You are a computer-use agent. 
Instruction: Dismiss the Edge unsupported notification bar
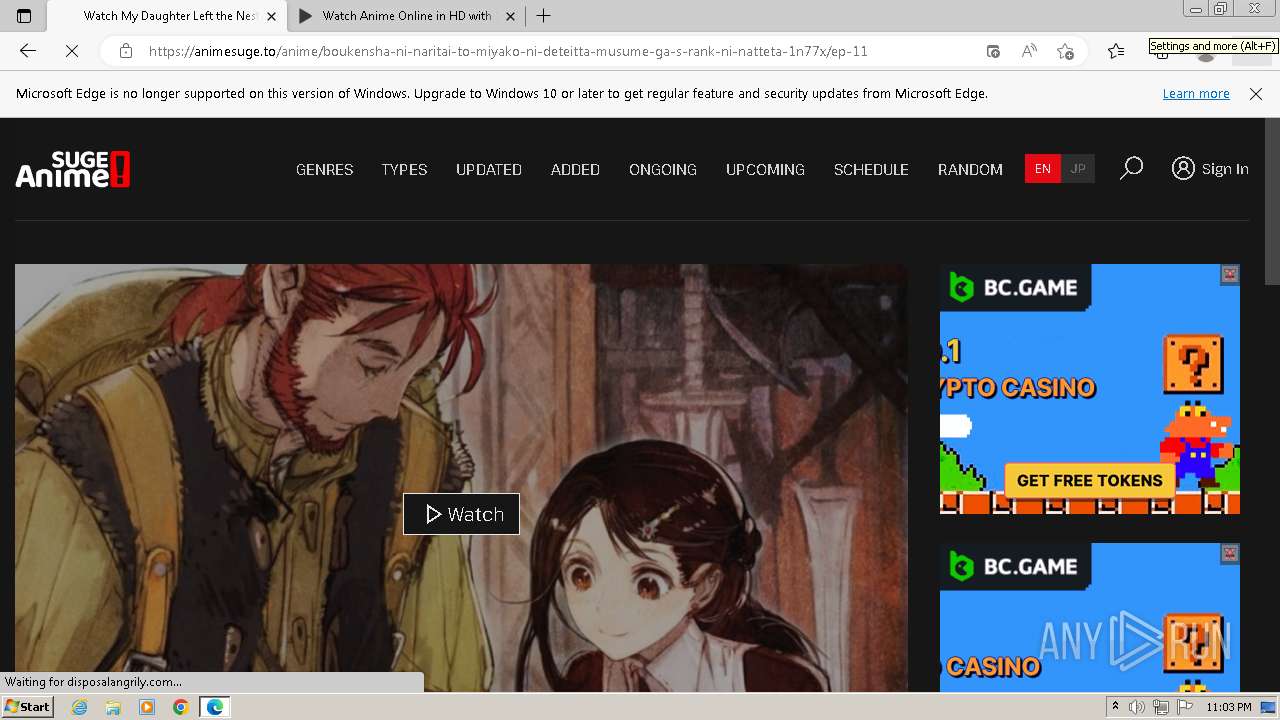pos(1256,94)
